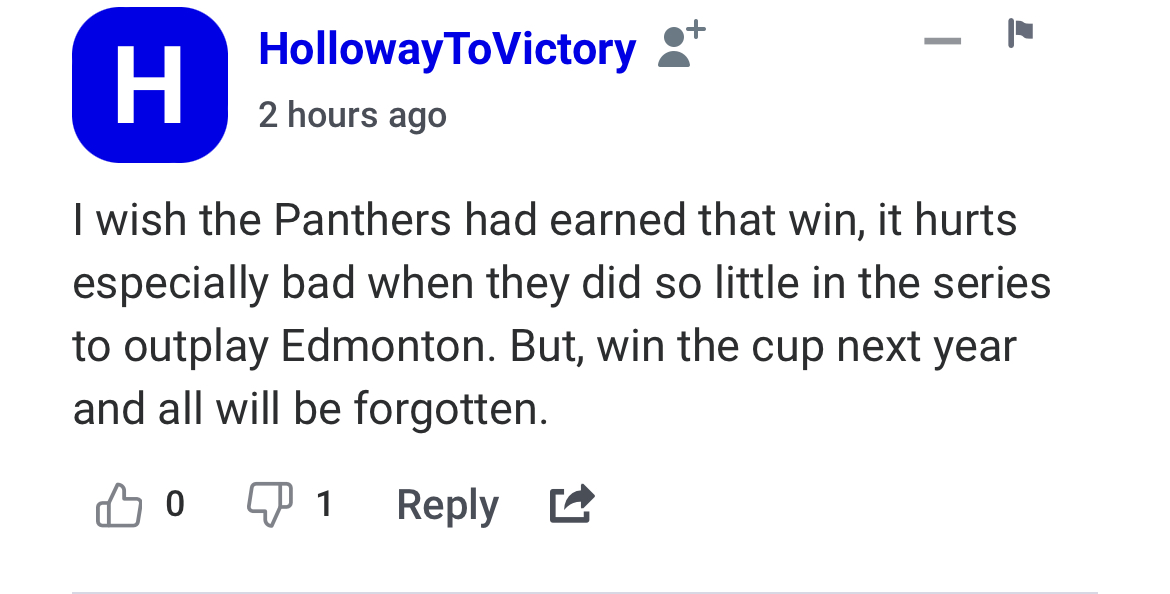Collapse the comment with the minus icon
The height and width of the screenshot is (594, 1170).
tap(942, 41)
